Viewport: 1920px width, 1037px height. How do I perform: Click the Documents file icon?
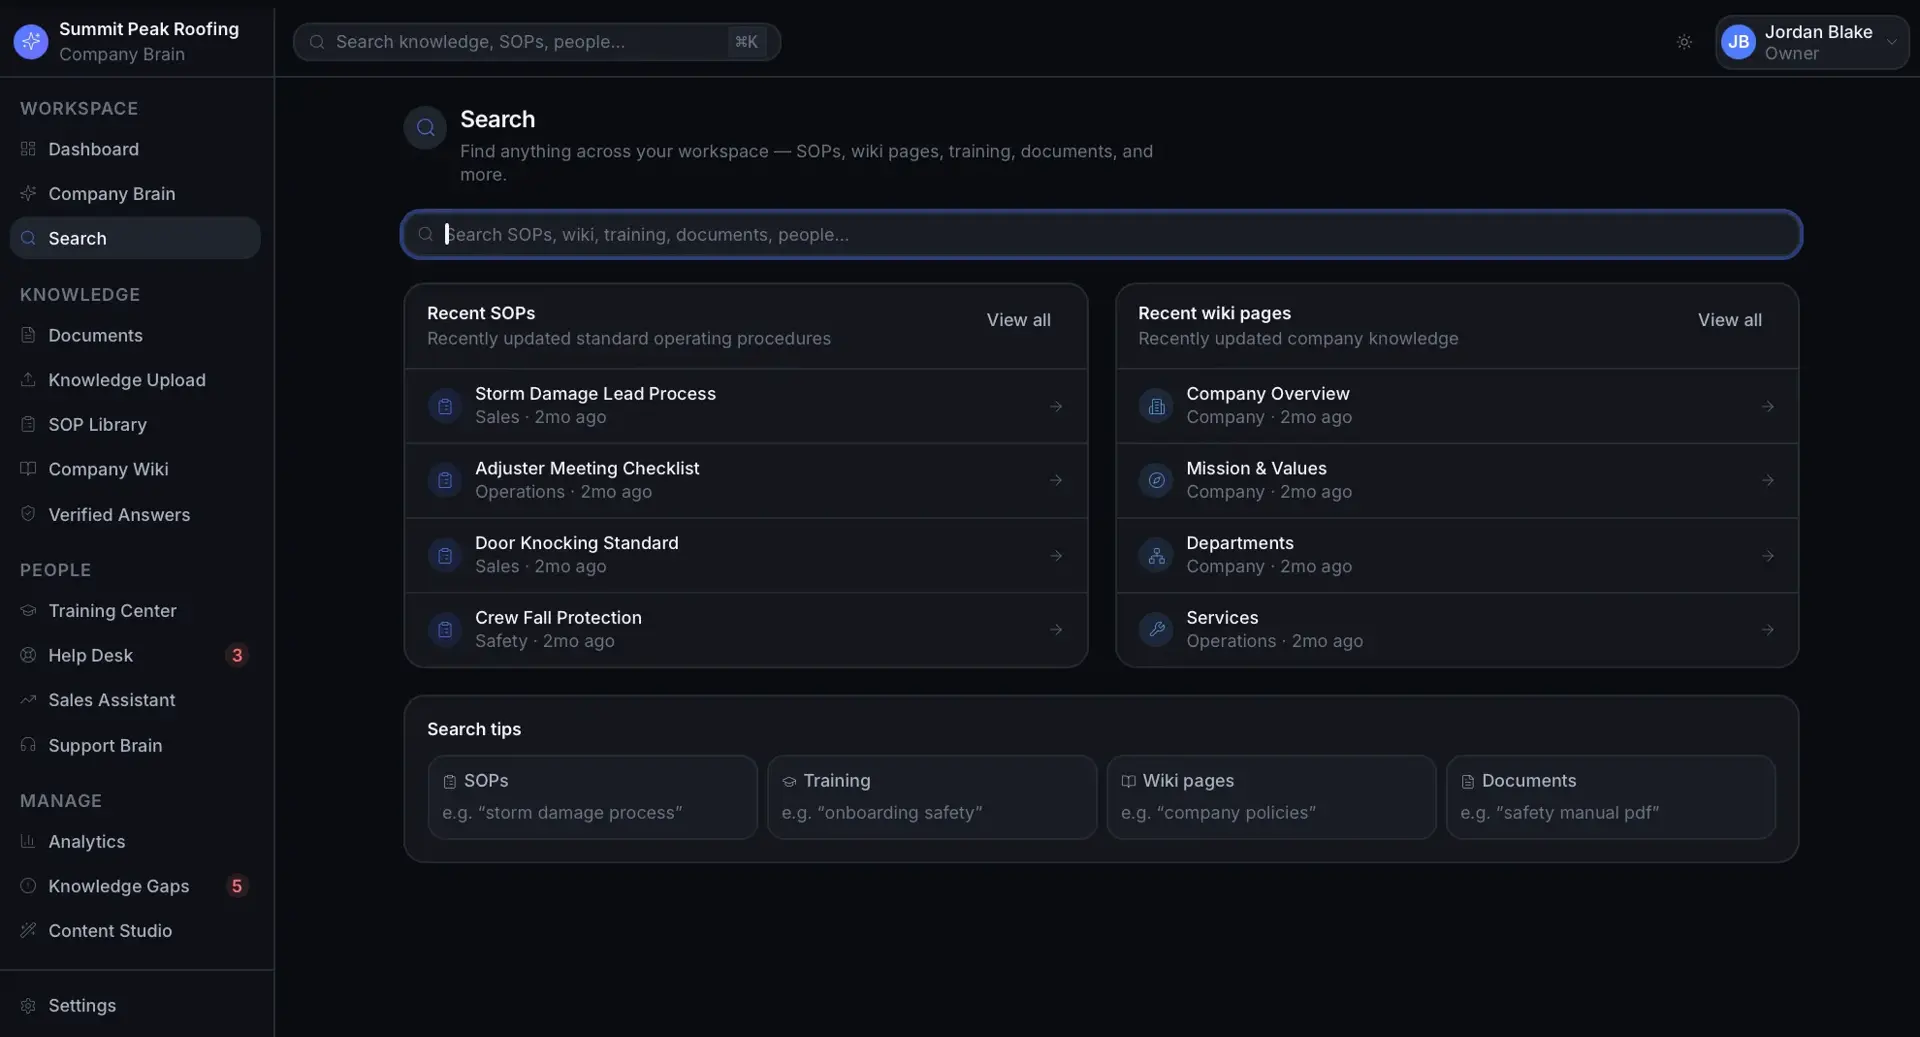(28, 335)
